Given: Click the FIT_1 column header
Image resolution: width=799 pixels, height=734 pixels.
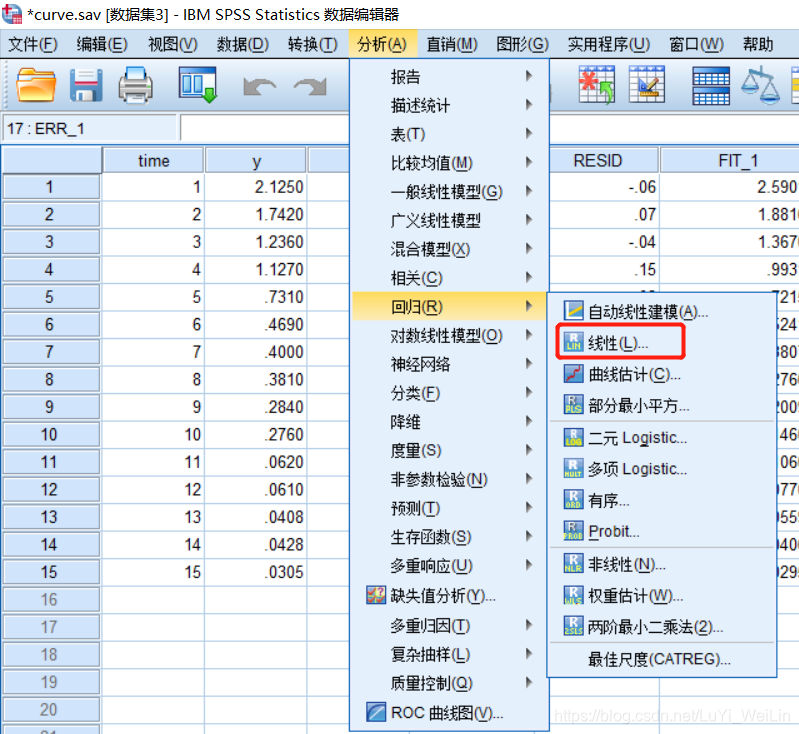Looking at the screenshot, I should [x=730, y=161].
